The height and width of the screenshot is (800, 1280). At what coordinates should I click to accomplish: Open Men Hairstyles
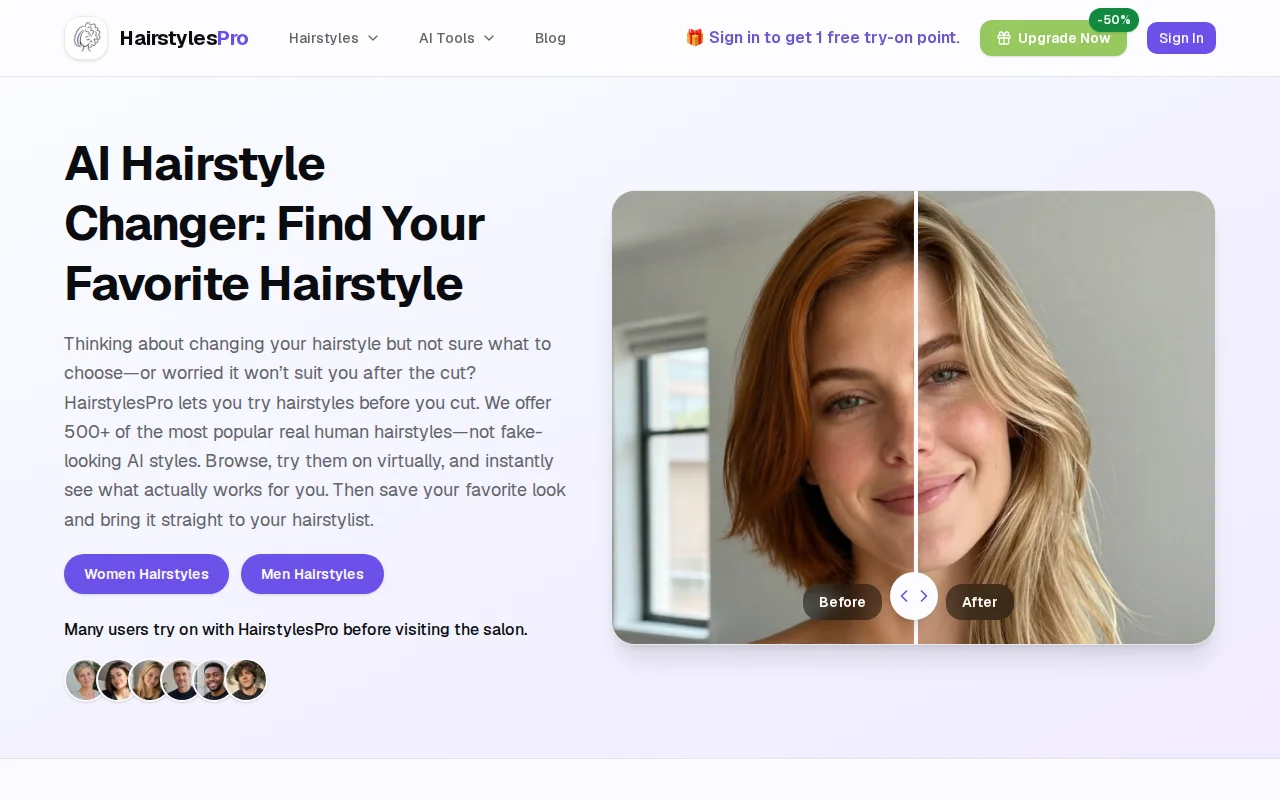(x=312, y=574)
